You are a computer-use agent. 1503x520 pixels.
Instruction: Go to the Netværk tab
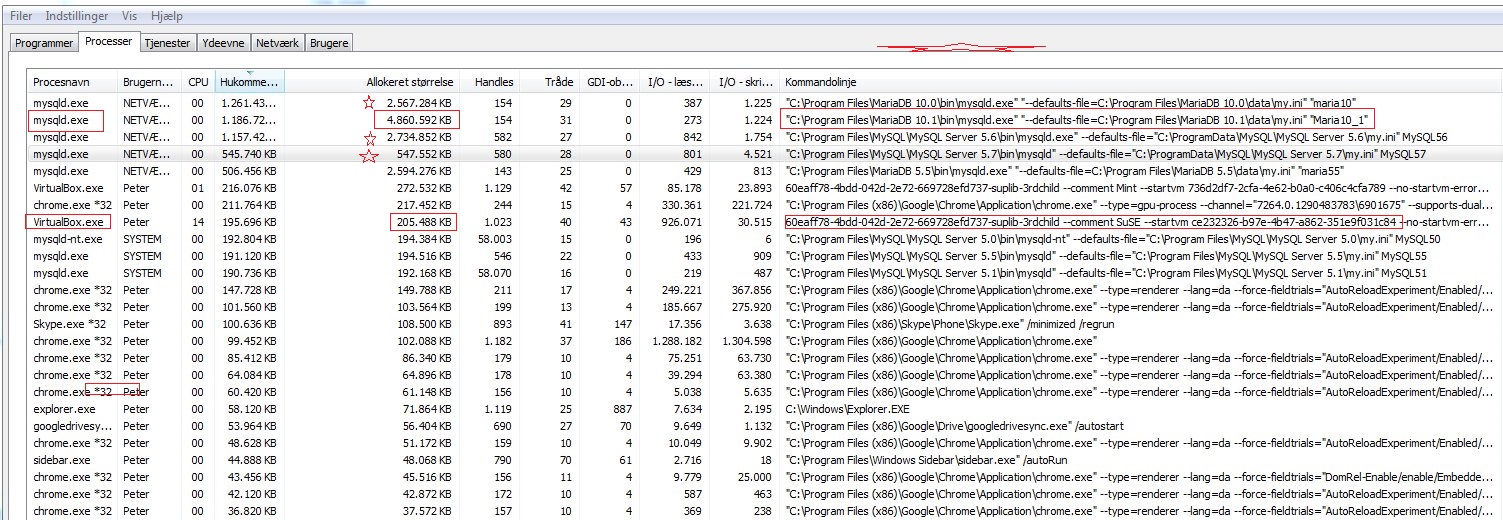(x=277, y=43)
